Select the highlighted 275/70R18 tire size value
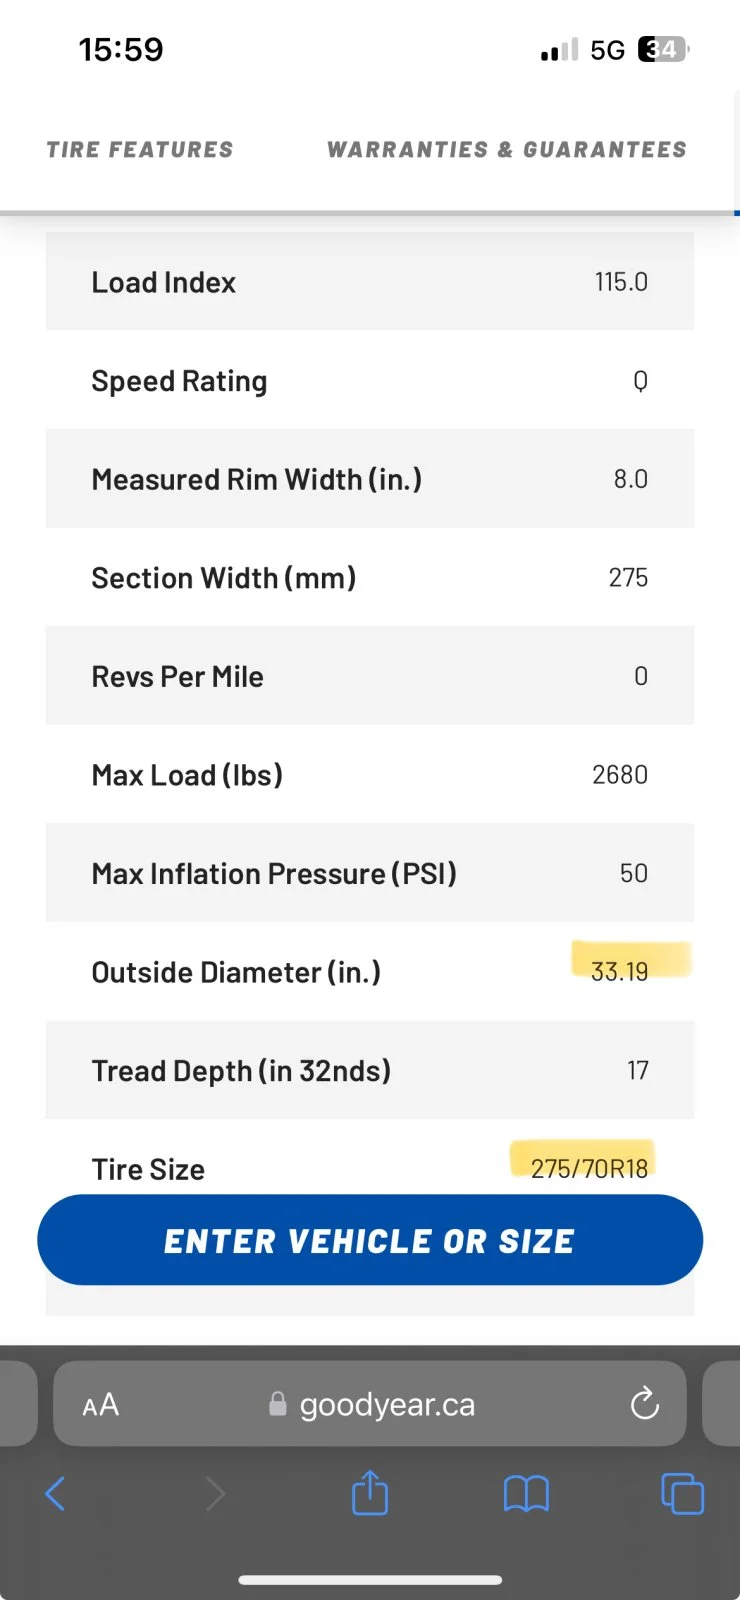This screenshot has width=740, height=1600. point(589,1168)
